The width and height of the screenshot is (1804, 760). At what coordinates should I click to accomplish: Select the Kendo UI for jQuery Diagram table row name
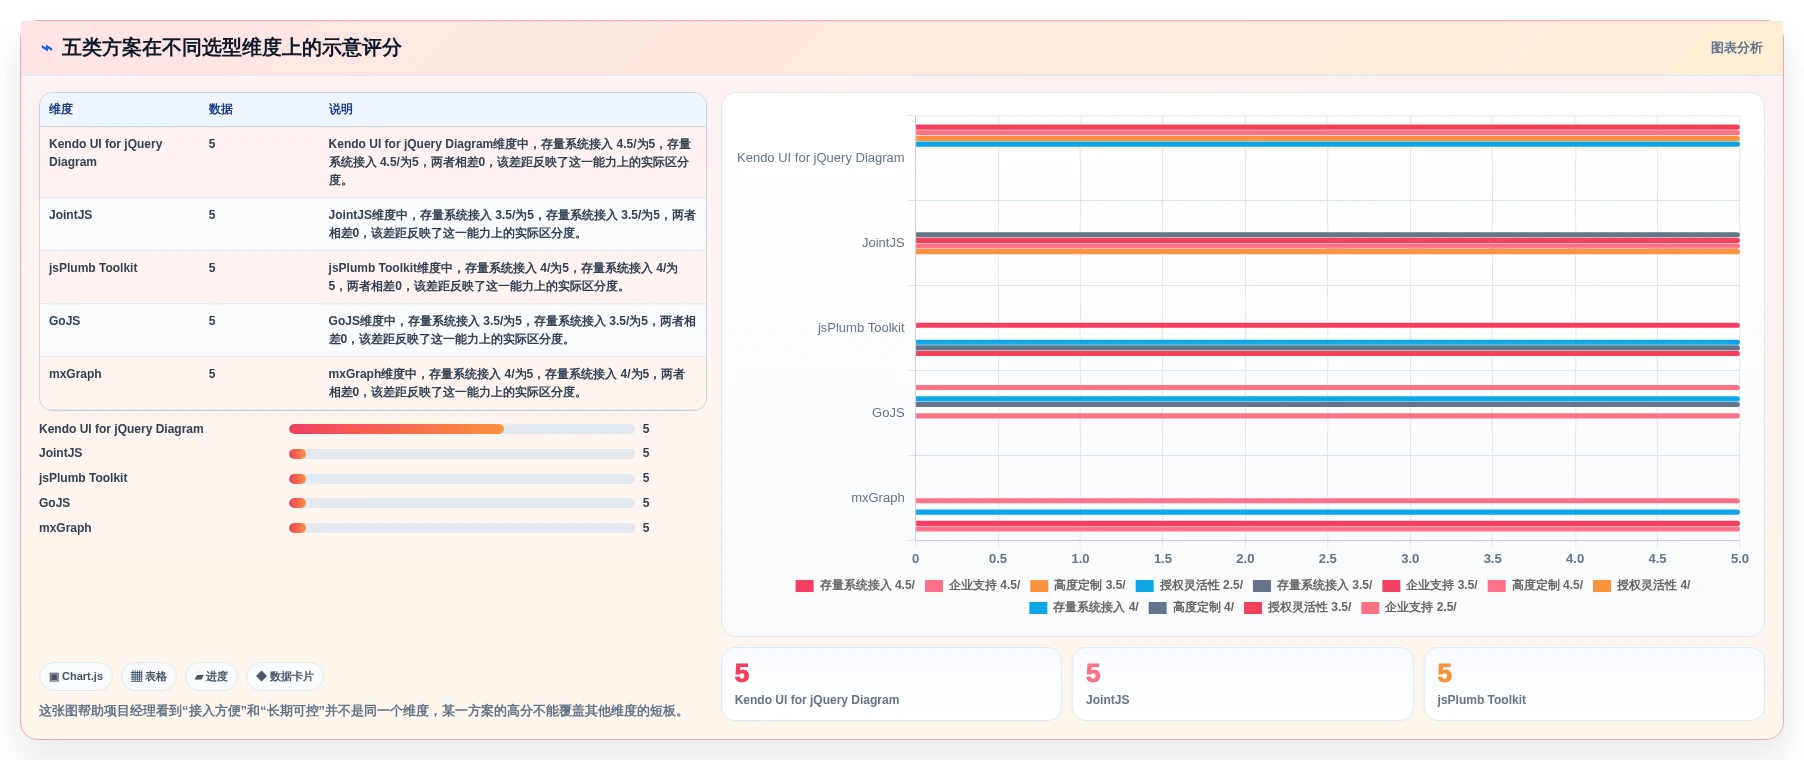pos(105,153)
